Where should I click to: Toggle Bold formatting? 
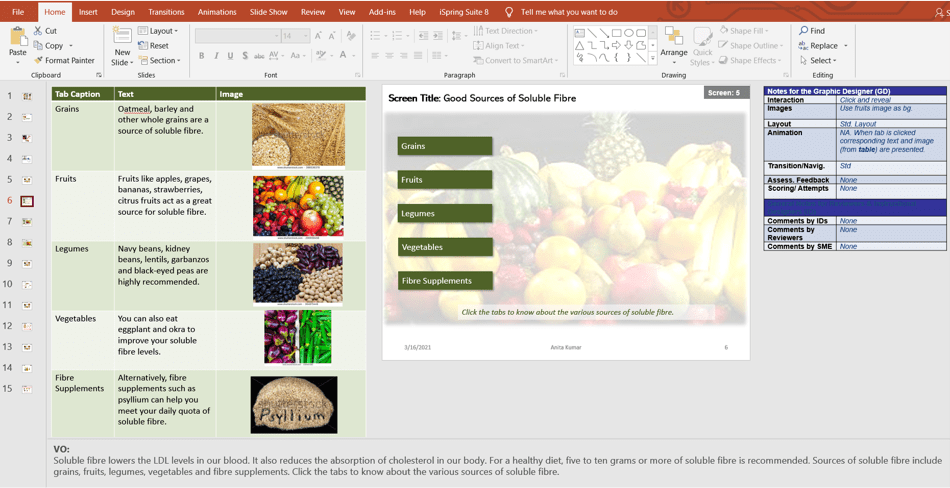(201, 56)
